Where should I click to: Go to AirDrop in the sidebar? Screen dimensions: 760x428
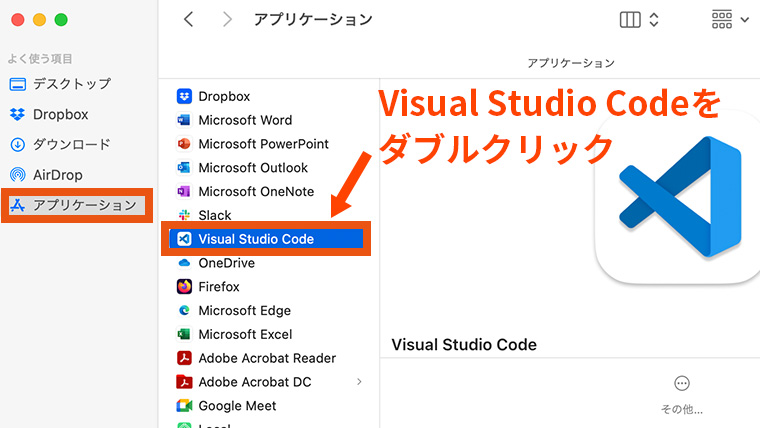[57, 175]
